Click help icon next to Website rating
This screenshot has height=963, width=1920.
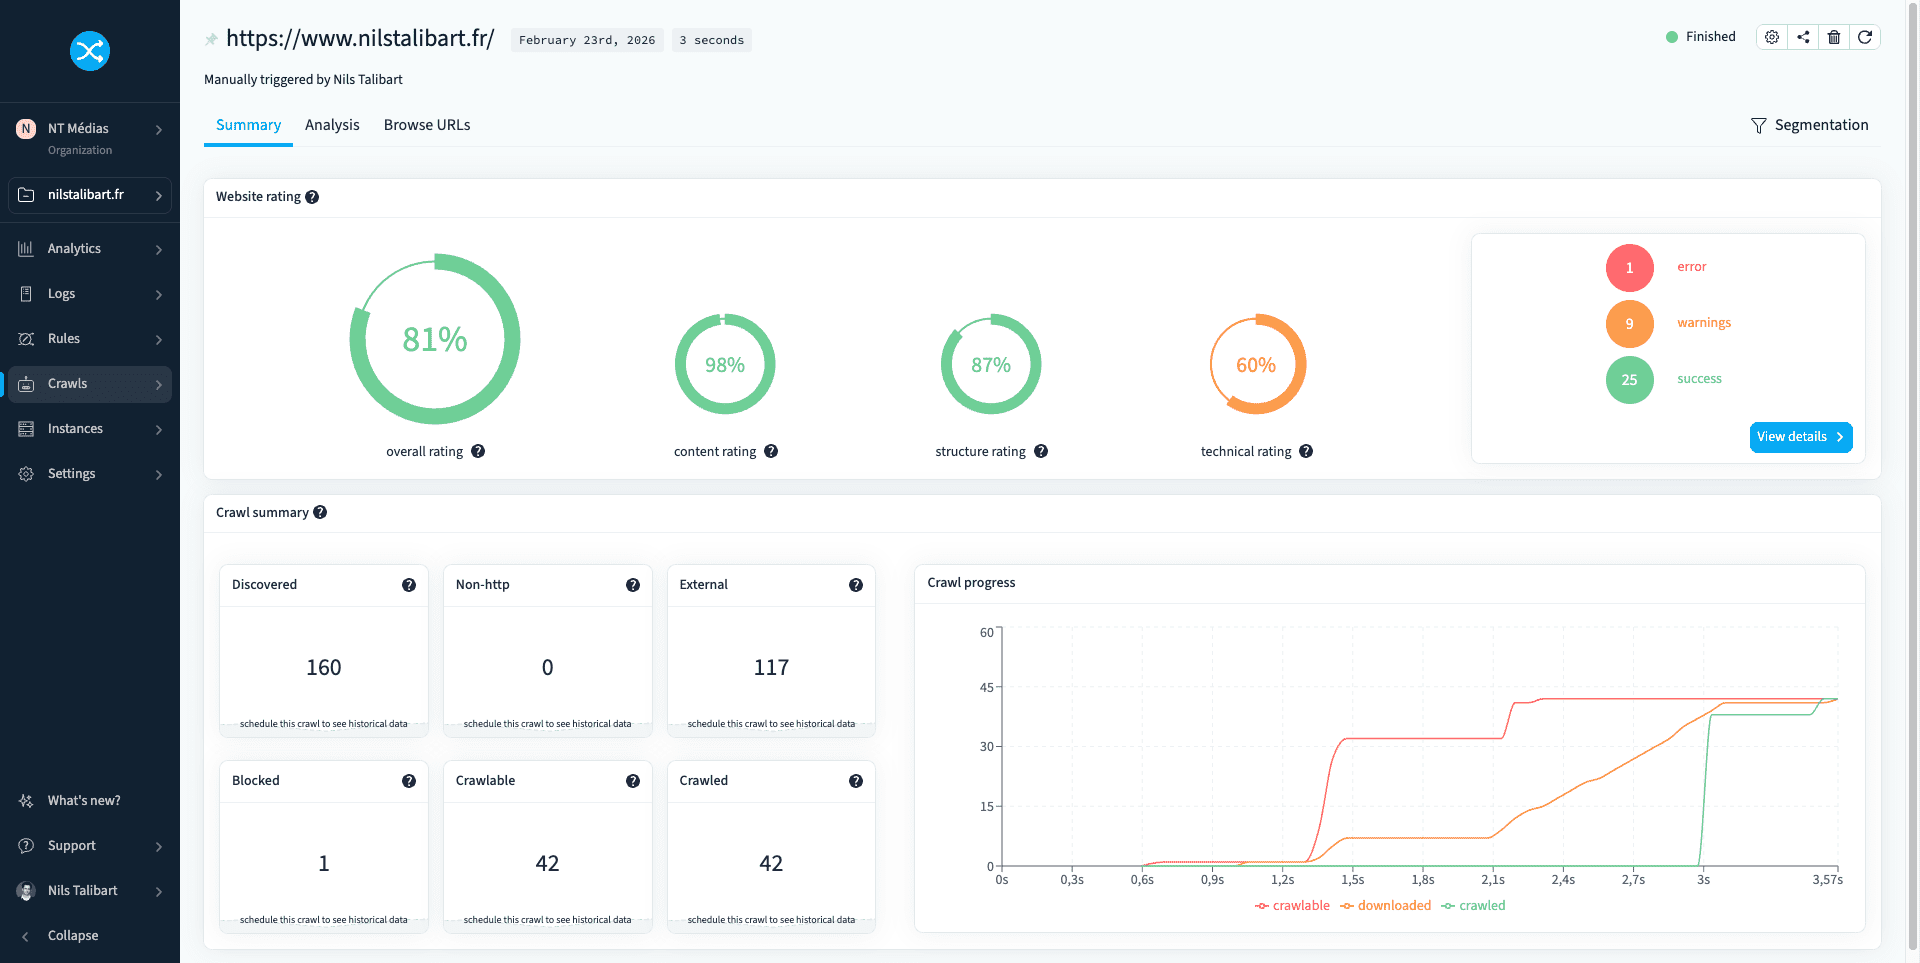pos(312,197)
